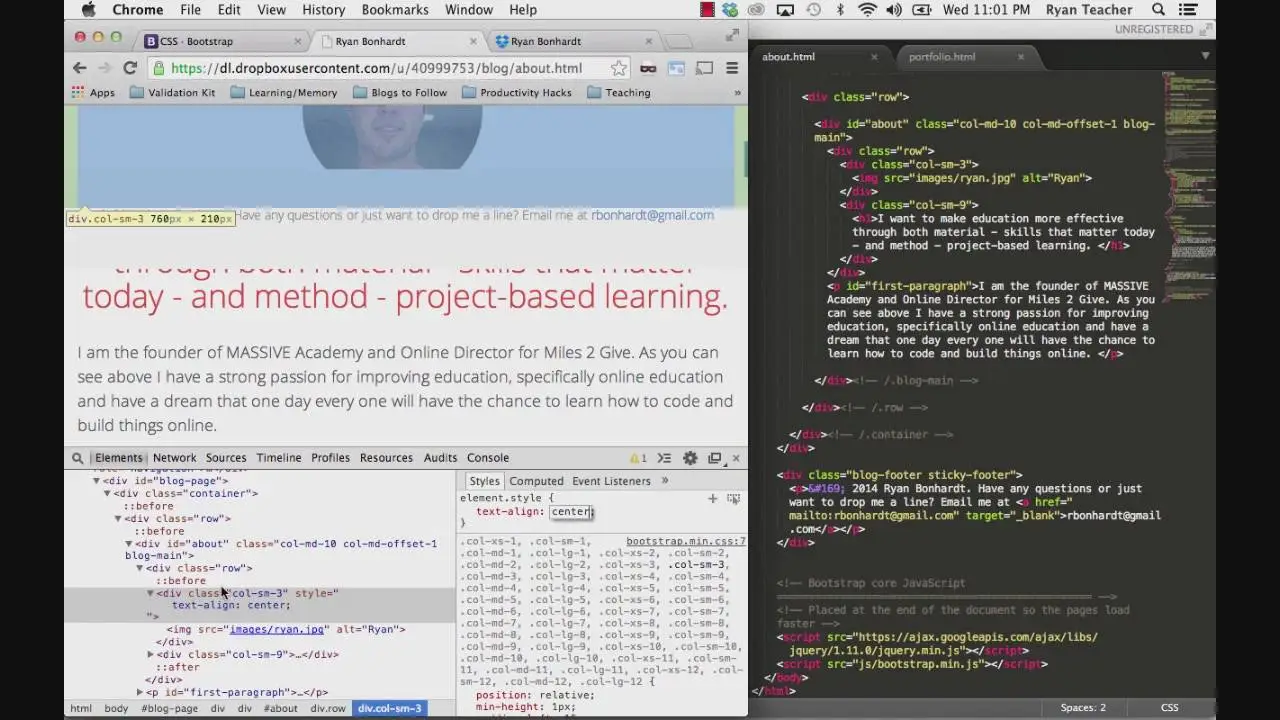Image resolution: width=1280 pixels, height=720 pixels.
Task: Open the Blogs to Follow bookmark folder
Action: (401, 92)
